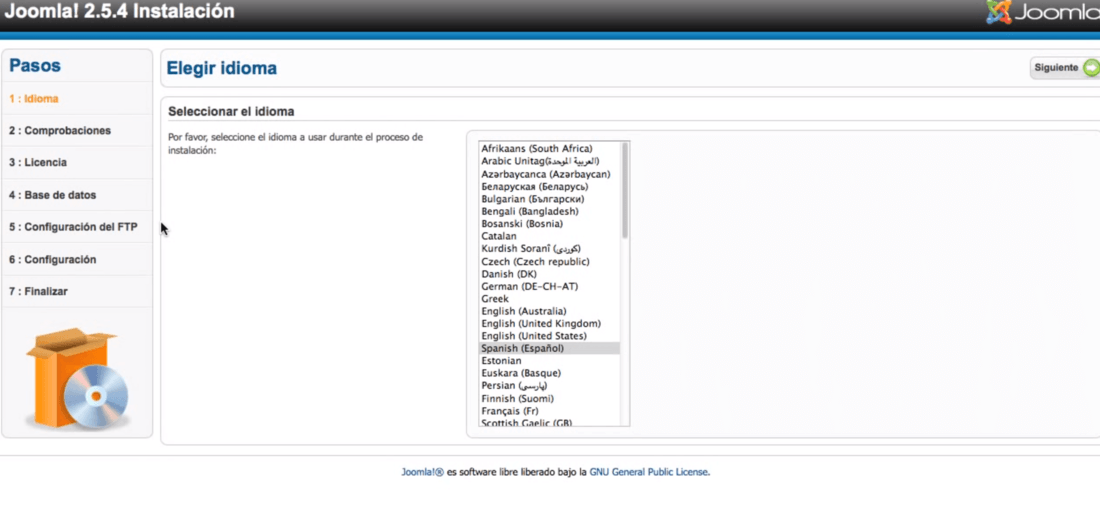Image resolution: width=1100 pixels, height=529 pixels.
Task: Choose Bosanski (Bosnia) language
Action: tap(549, 224)
